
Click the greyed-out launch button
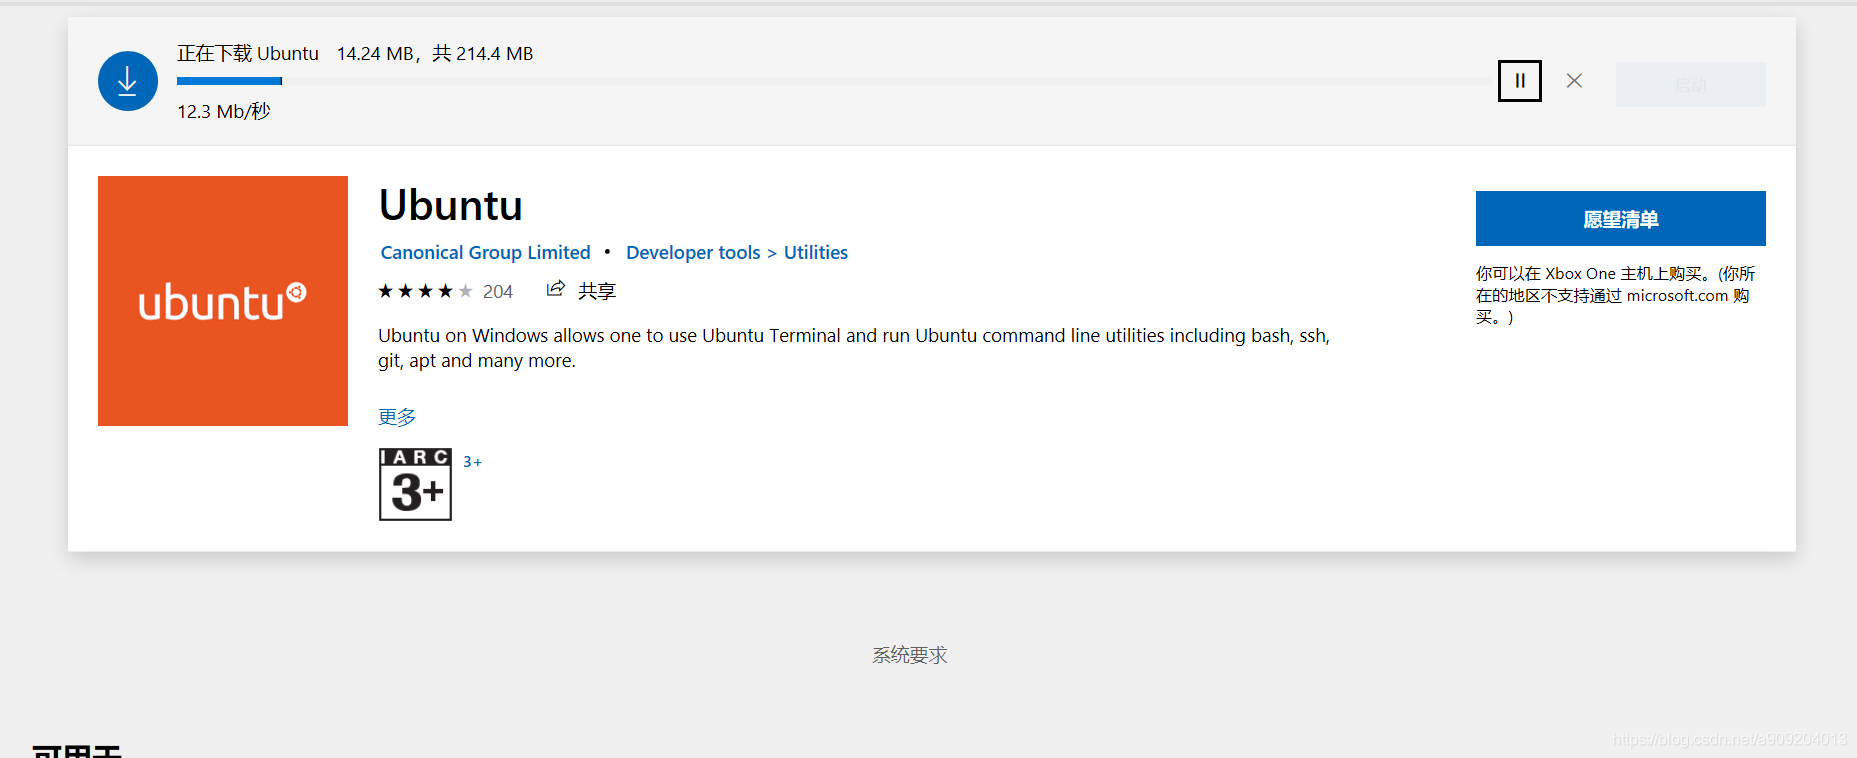(1690, 85)
